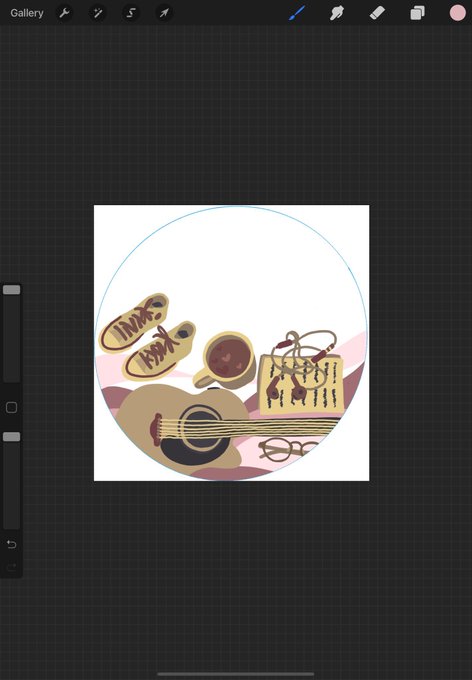
Task: Tap the guitar sound hole on canvas
Action: (x=199, y=435)
